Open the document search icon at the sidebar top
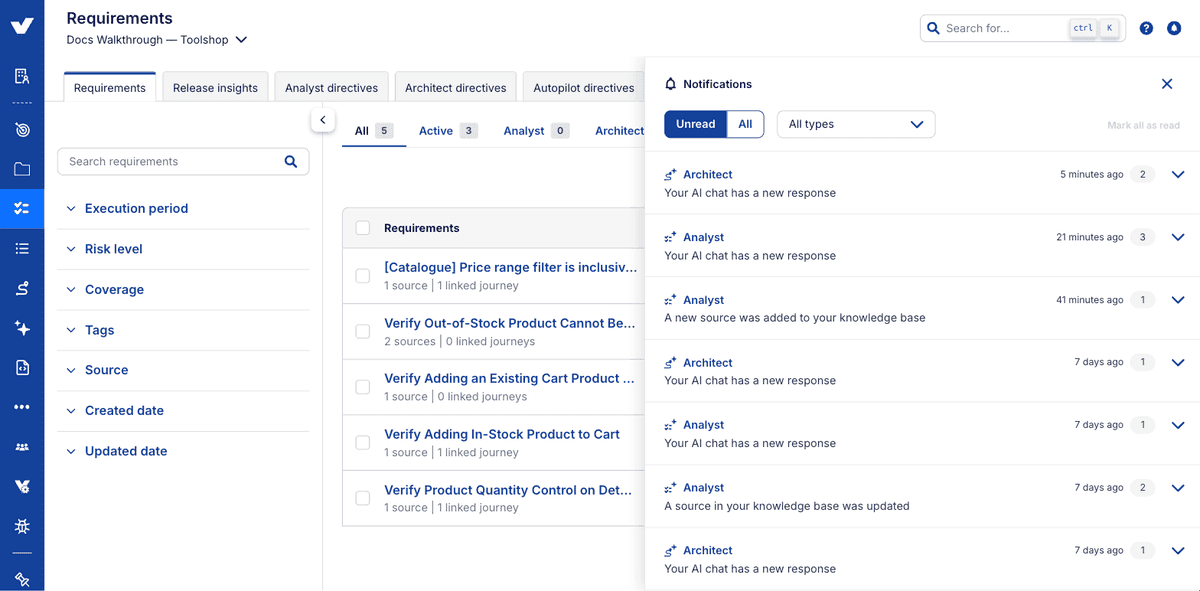Viewport: 1200px width, 591px height. tap(22, 76)
